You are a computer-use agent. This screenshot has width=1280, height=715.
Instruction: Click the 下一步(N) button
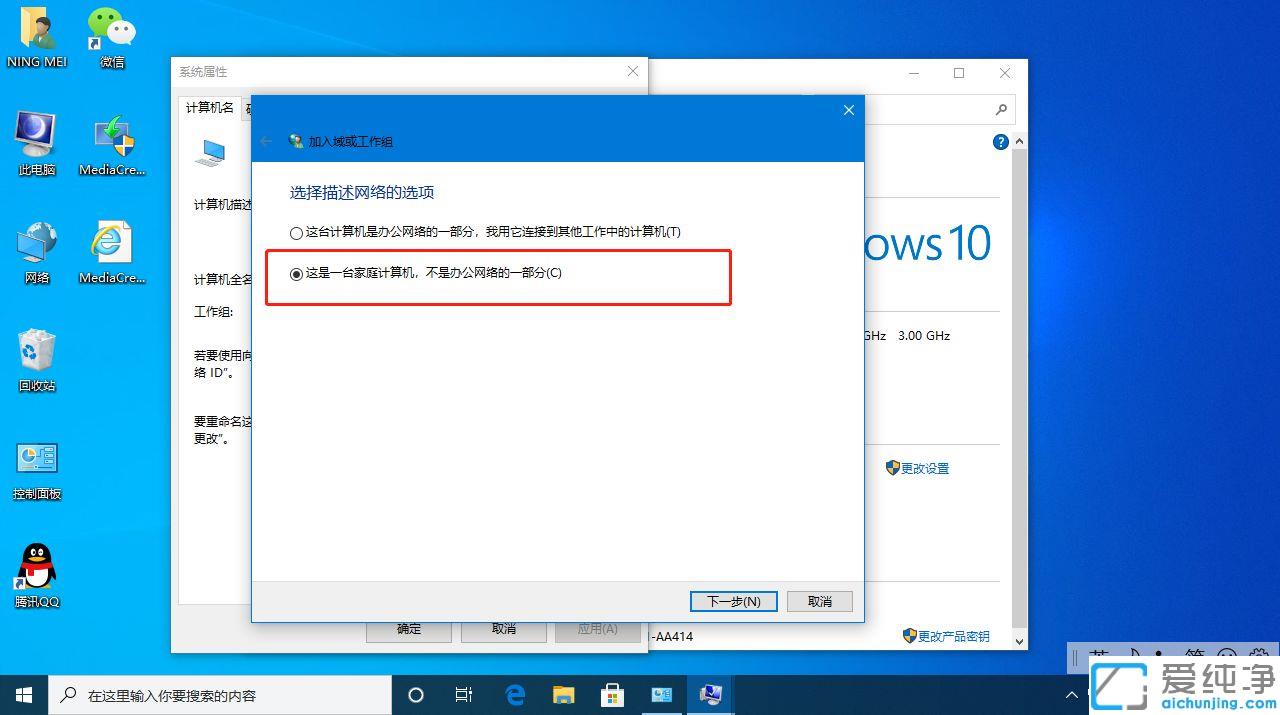point(733,600)
